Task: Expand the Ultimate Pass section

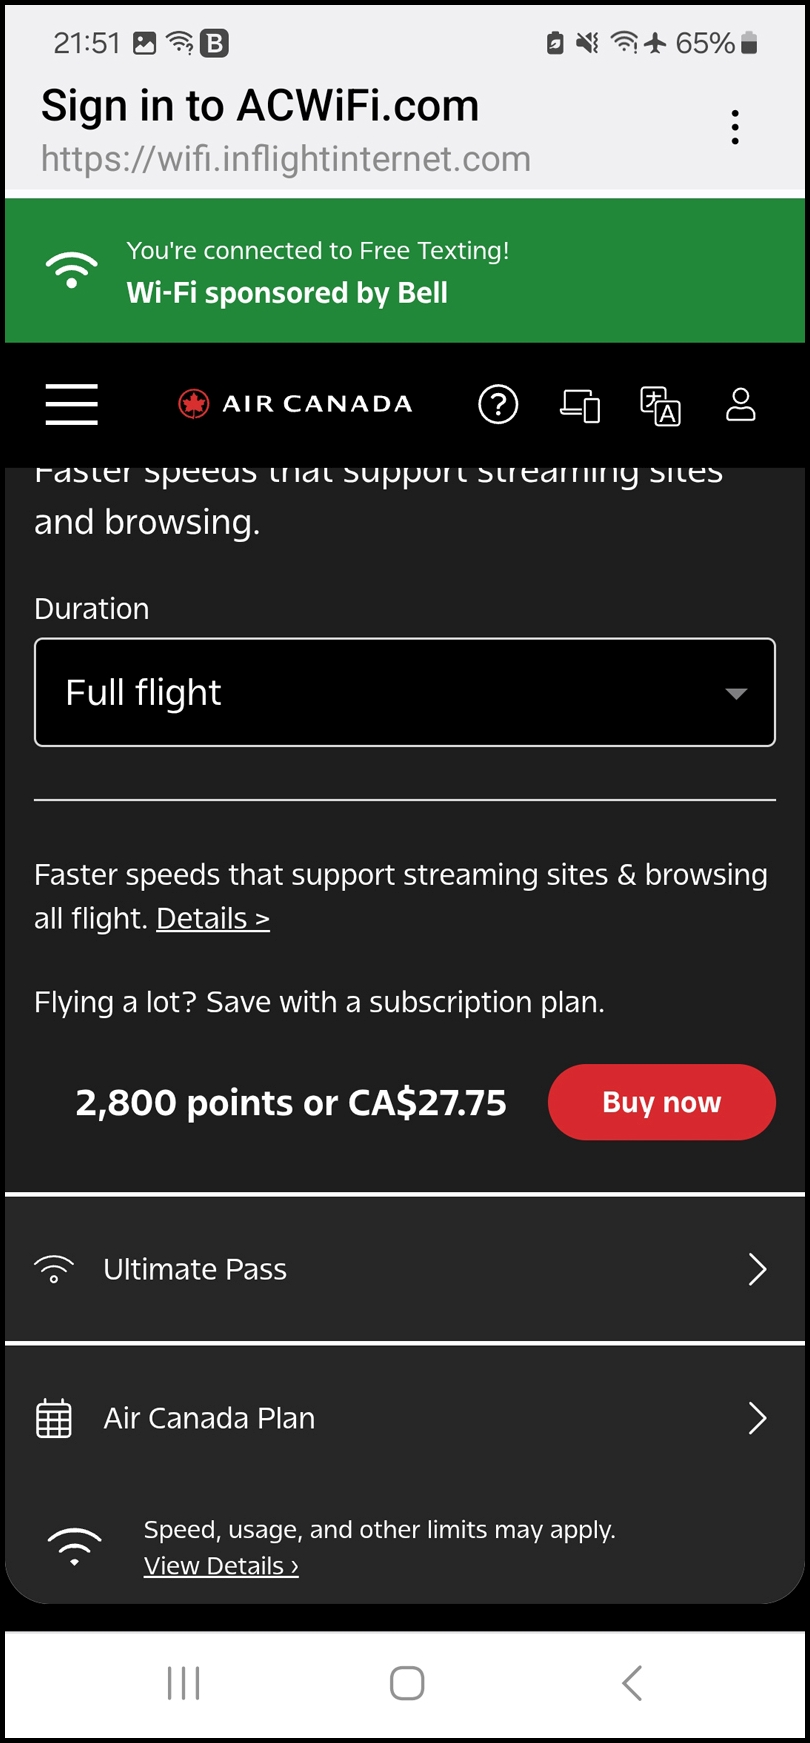Action: 405,1269
